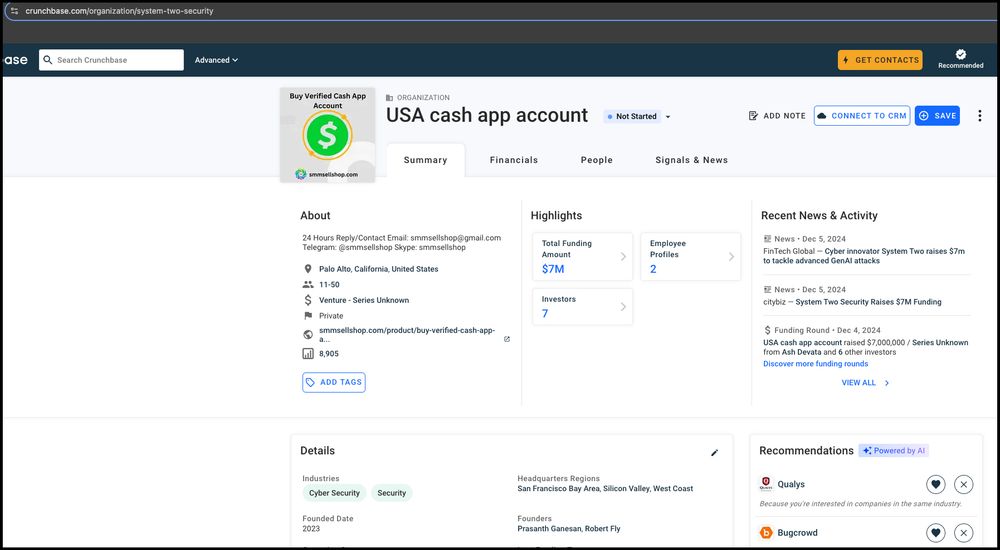1000x550 pixels.
Task: Click the GET CONTACTS button
Action: pyautogui.click(x=880, y=60)
